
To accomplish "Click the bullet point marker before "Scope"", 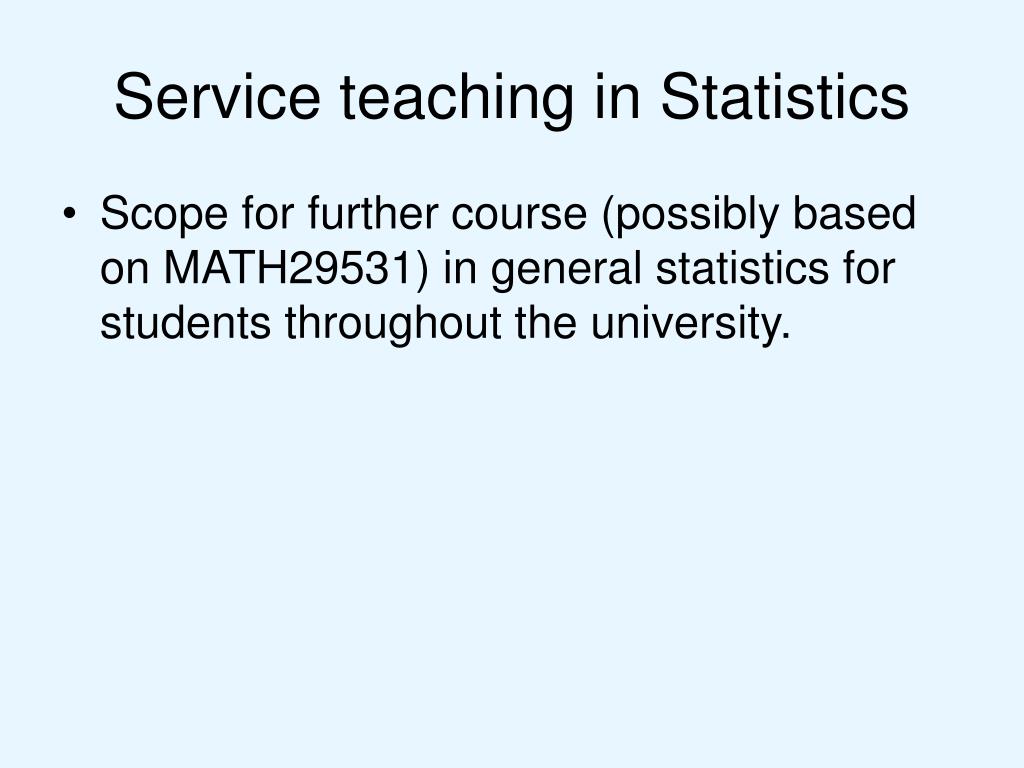I will 69,214.
